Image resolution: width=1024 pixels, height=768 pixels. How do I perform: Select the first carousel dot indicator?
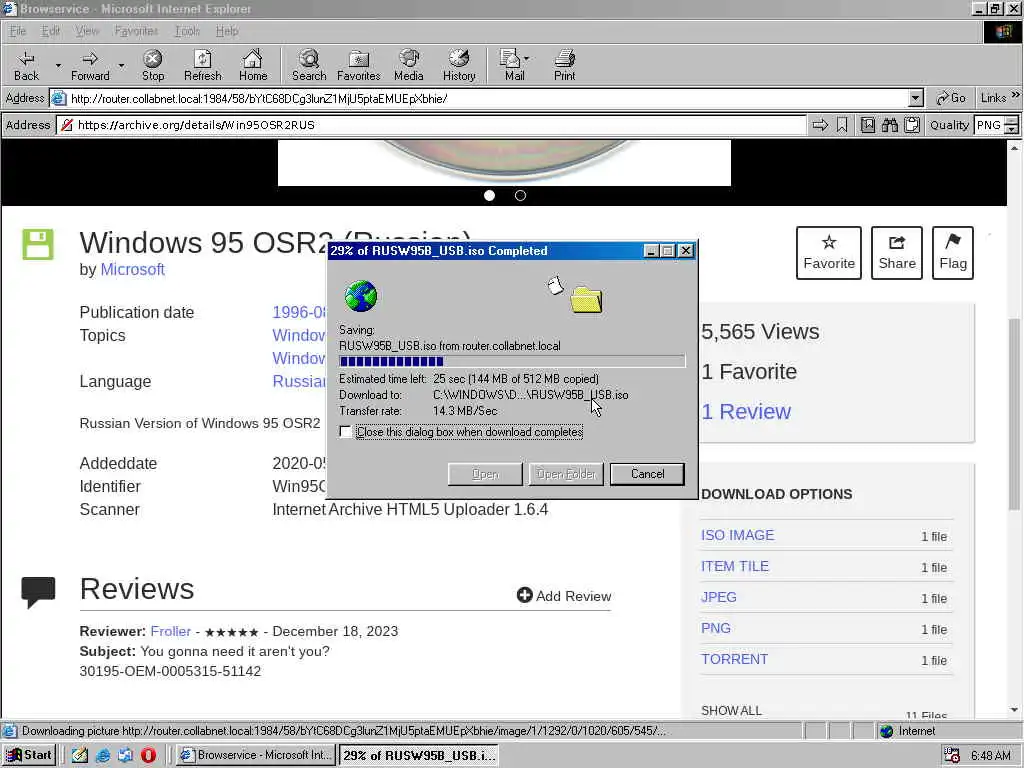pos(489,195)
